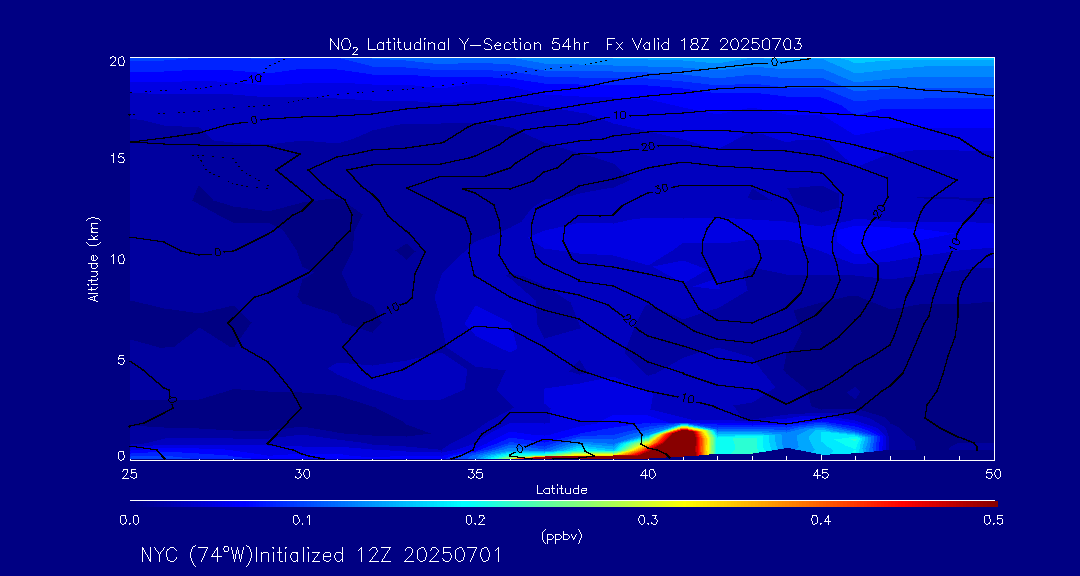
Task: Click latitude axis tick label 40
Action: coord(648,474)
